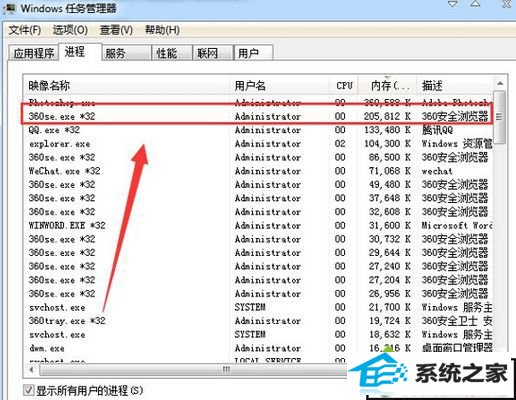Sort by 映像名称 column header
Screen dimensions: 516x400
click(127, 86)
